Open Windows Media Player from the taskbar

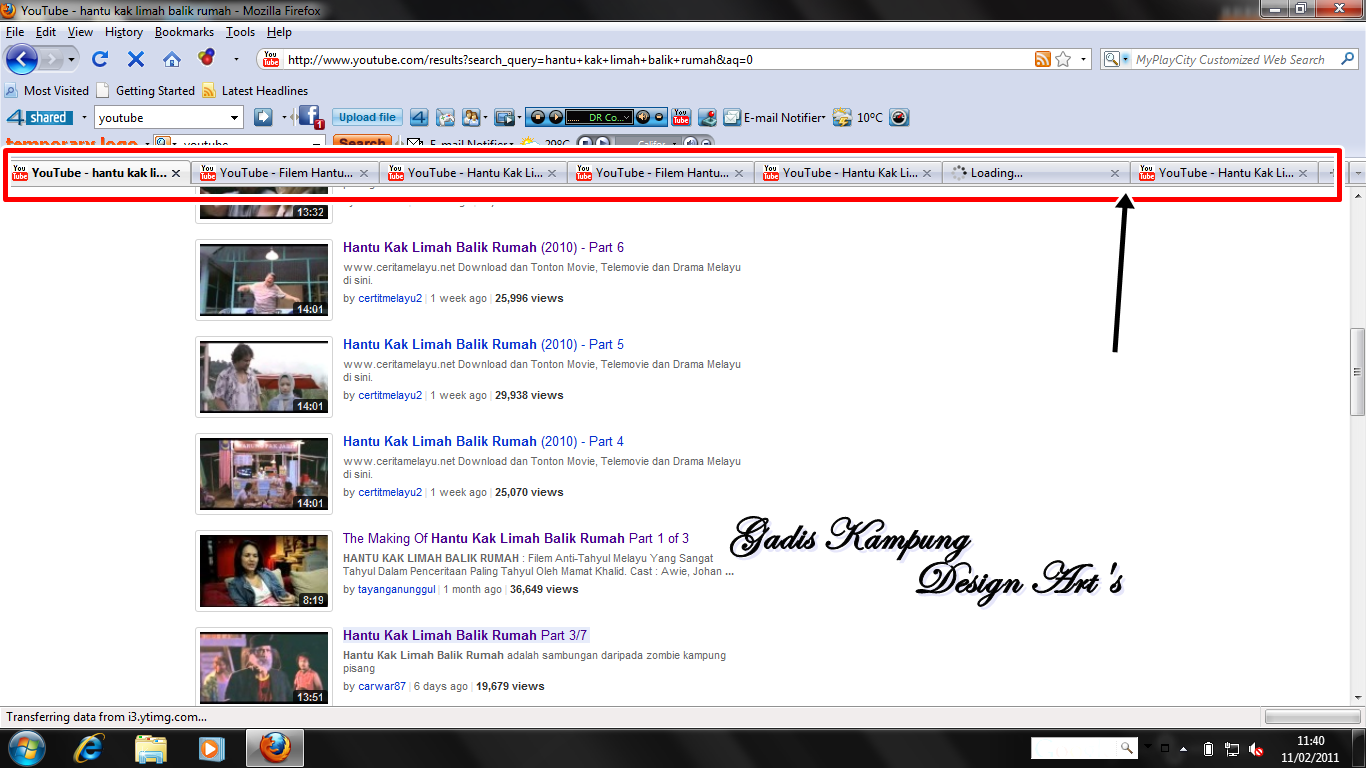(210, 747)
